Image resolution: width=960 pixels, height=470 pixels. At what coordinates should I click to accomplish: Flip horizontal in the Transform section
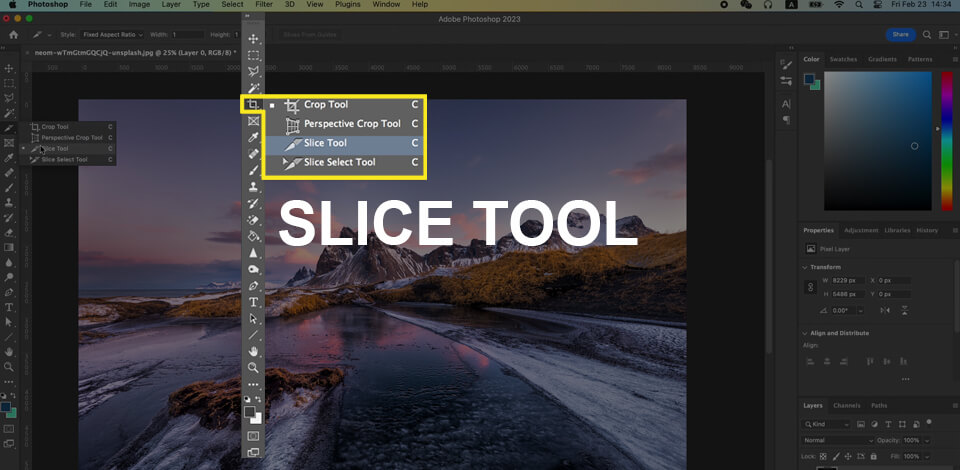click(885, 311)
